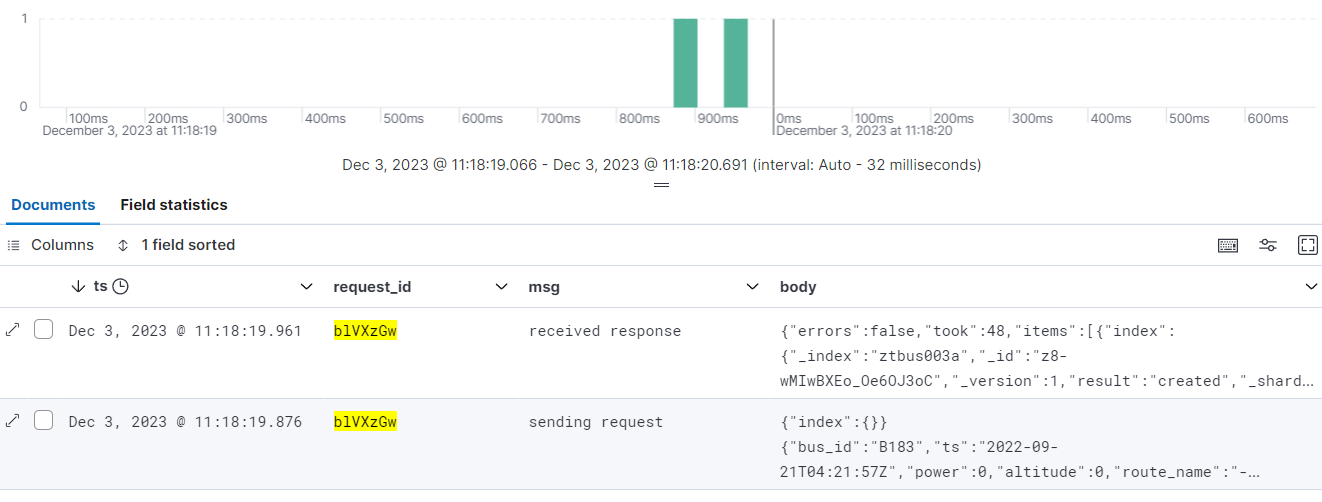The height and width of the screenshot is (502, 1322).
Task: Open ts column header menu
Action: coord(307,287)
